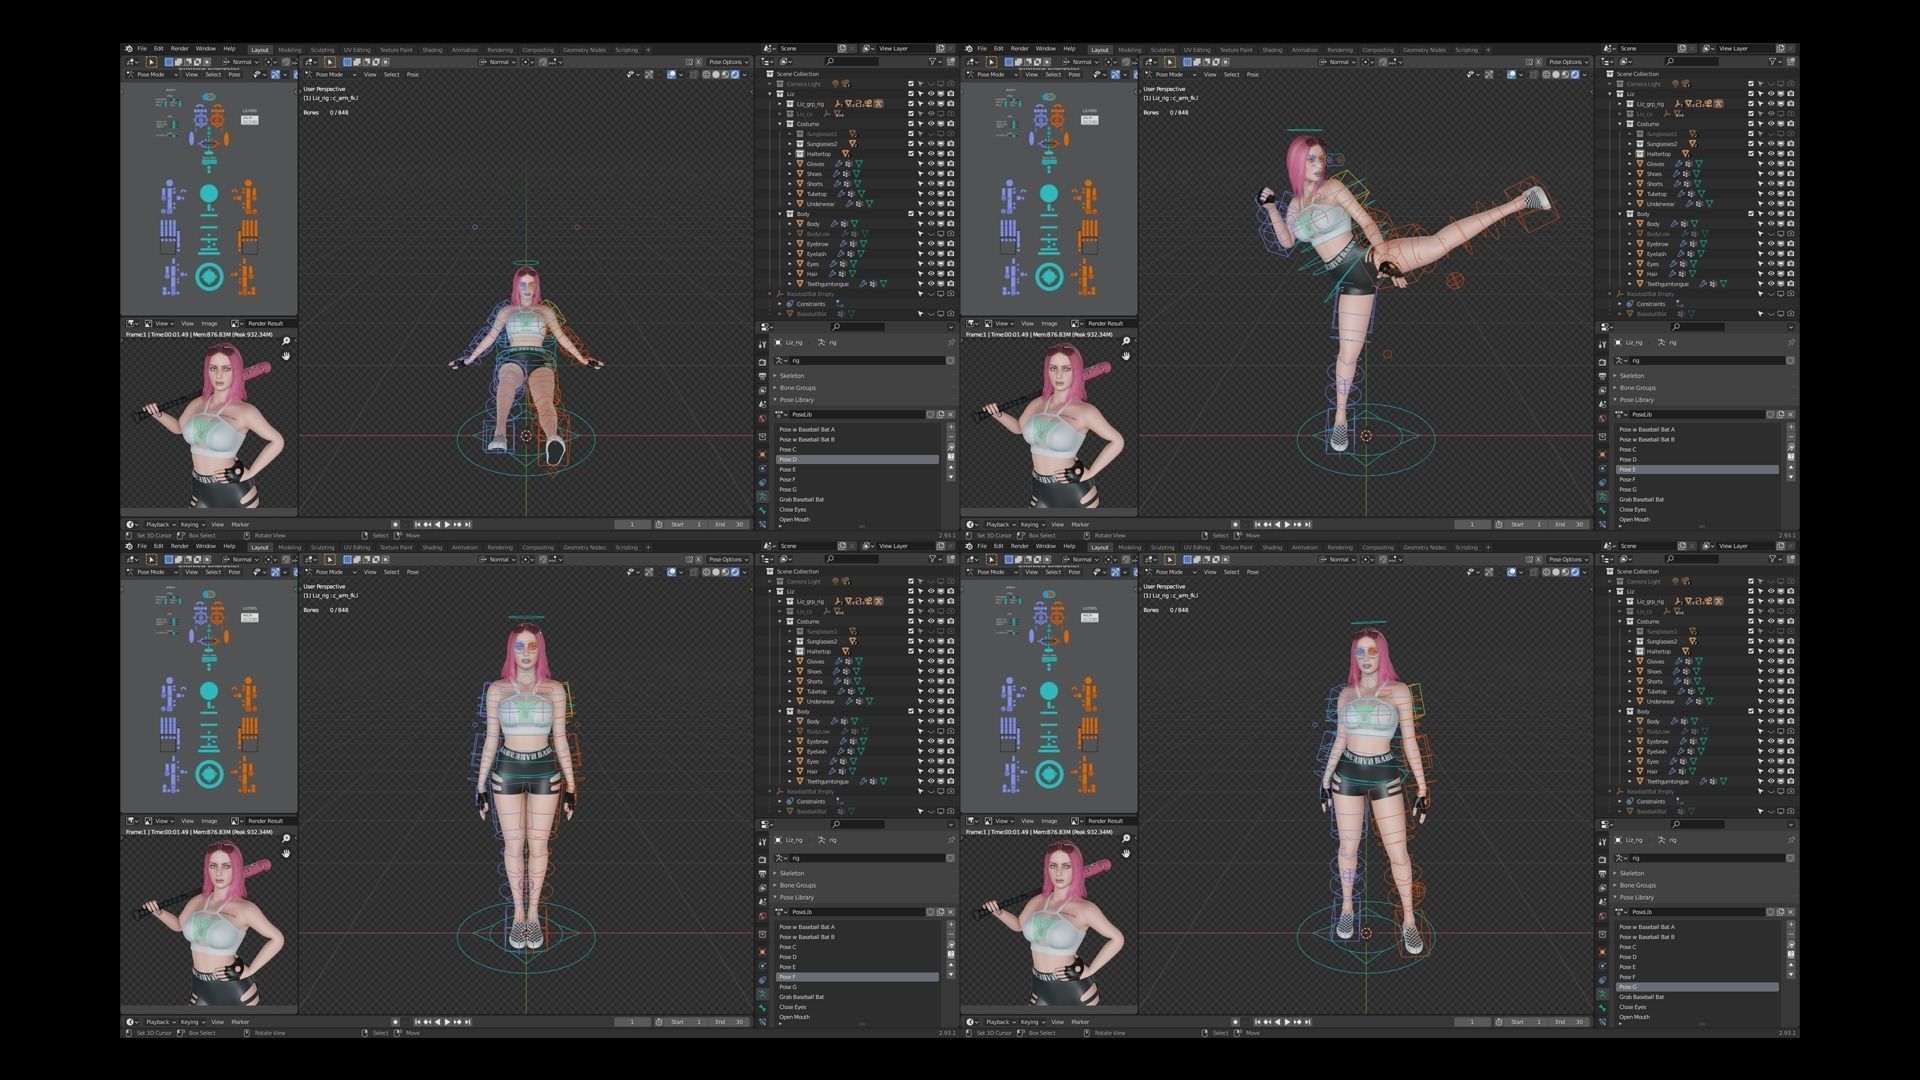1920x1080 pixels.
Task: Uncheck Body collection checkbox in kicking-pose window outliner
Action: [x=1751, y=214]
